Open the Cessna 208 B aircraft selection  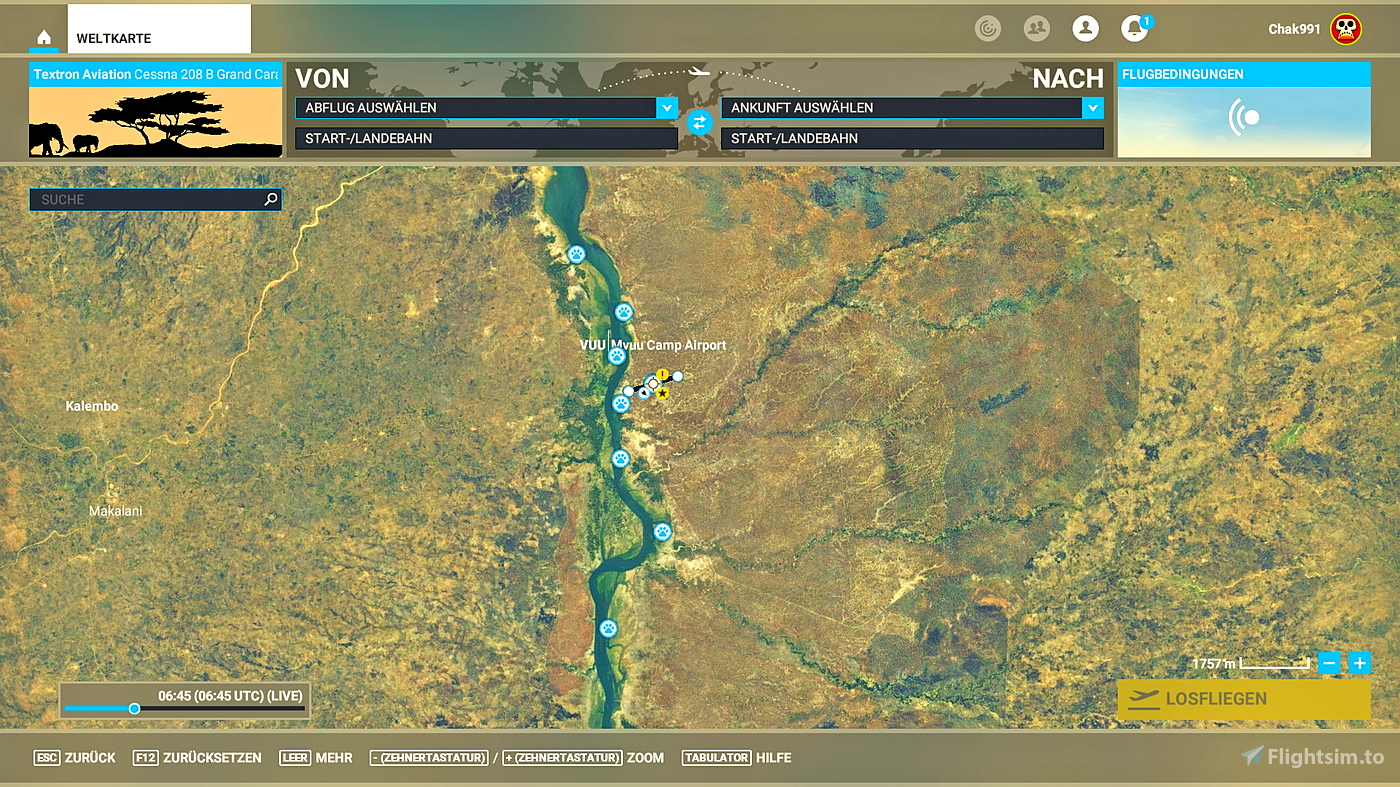pyautogui.click(x=155, y=110)
